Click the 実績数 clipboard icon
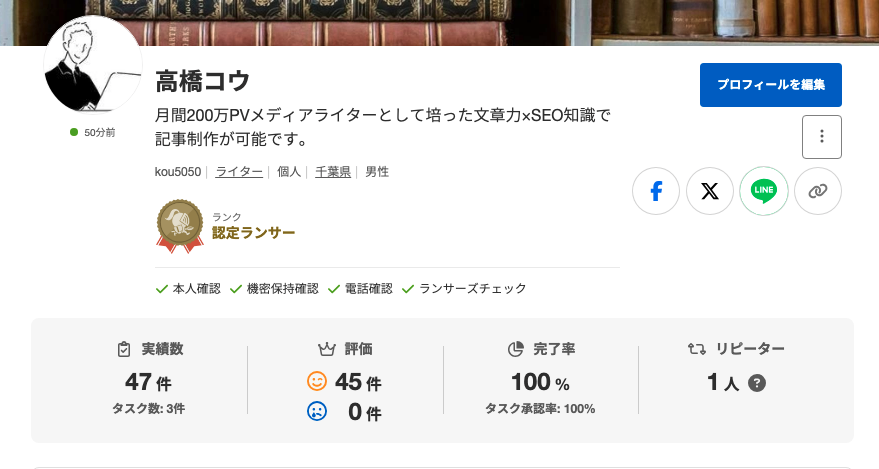This screenshot has height=469, width=879. [x=124, y=350]
